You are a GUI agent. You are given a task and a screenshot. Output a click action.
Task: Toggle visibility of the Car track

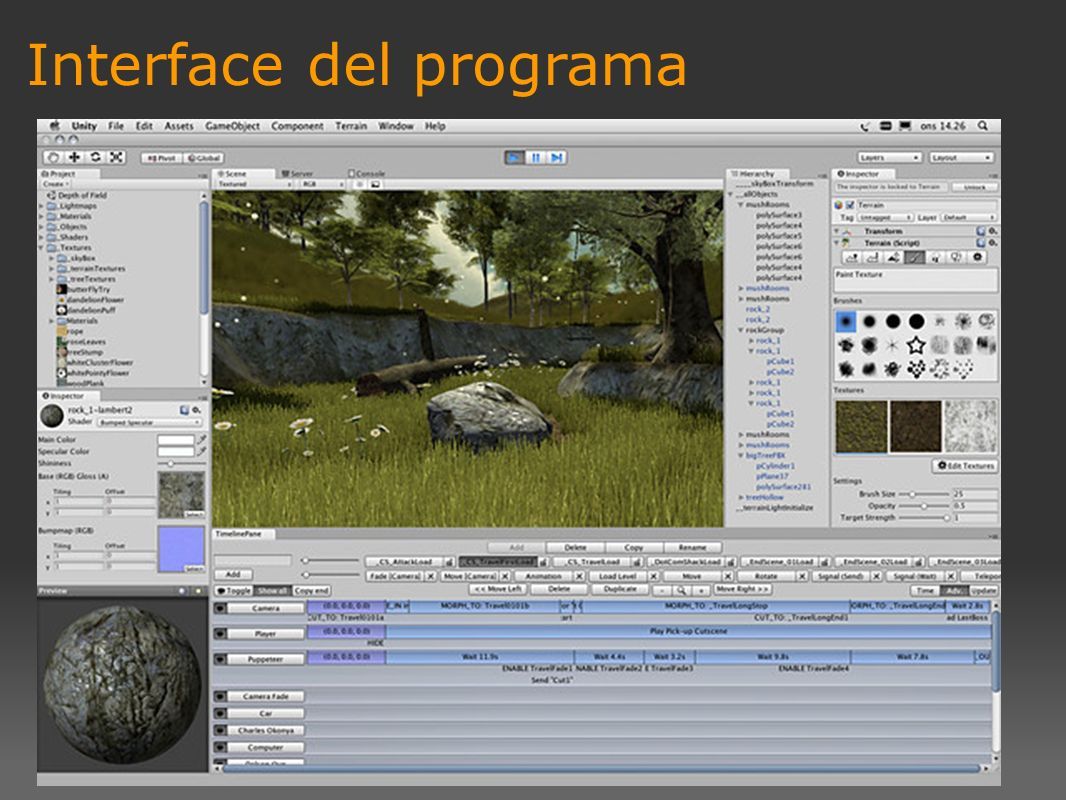point(220,713)
